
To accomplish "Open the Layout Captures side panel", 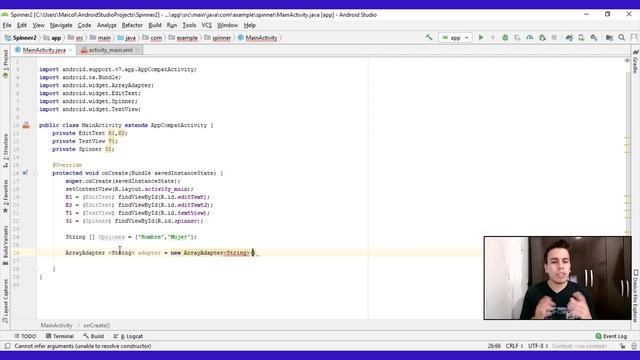I will 5,301.
